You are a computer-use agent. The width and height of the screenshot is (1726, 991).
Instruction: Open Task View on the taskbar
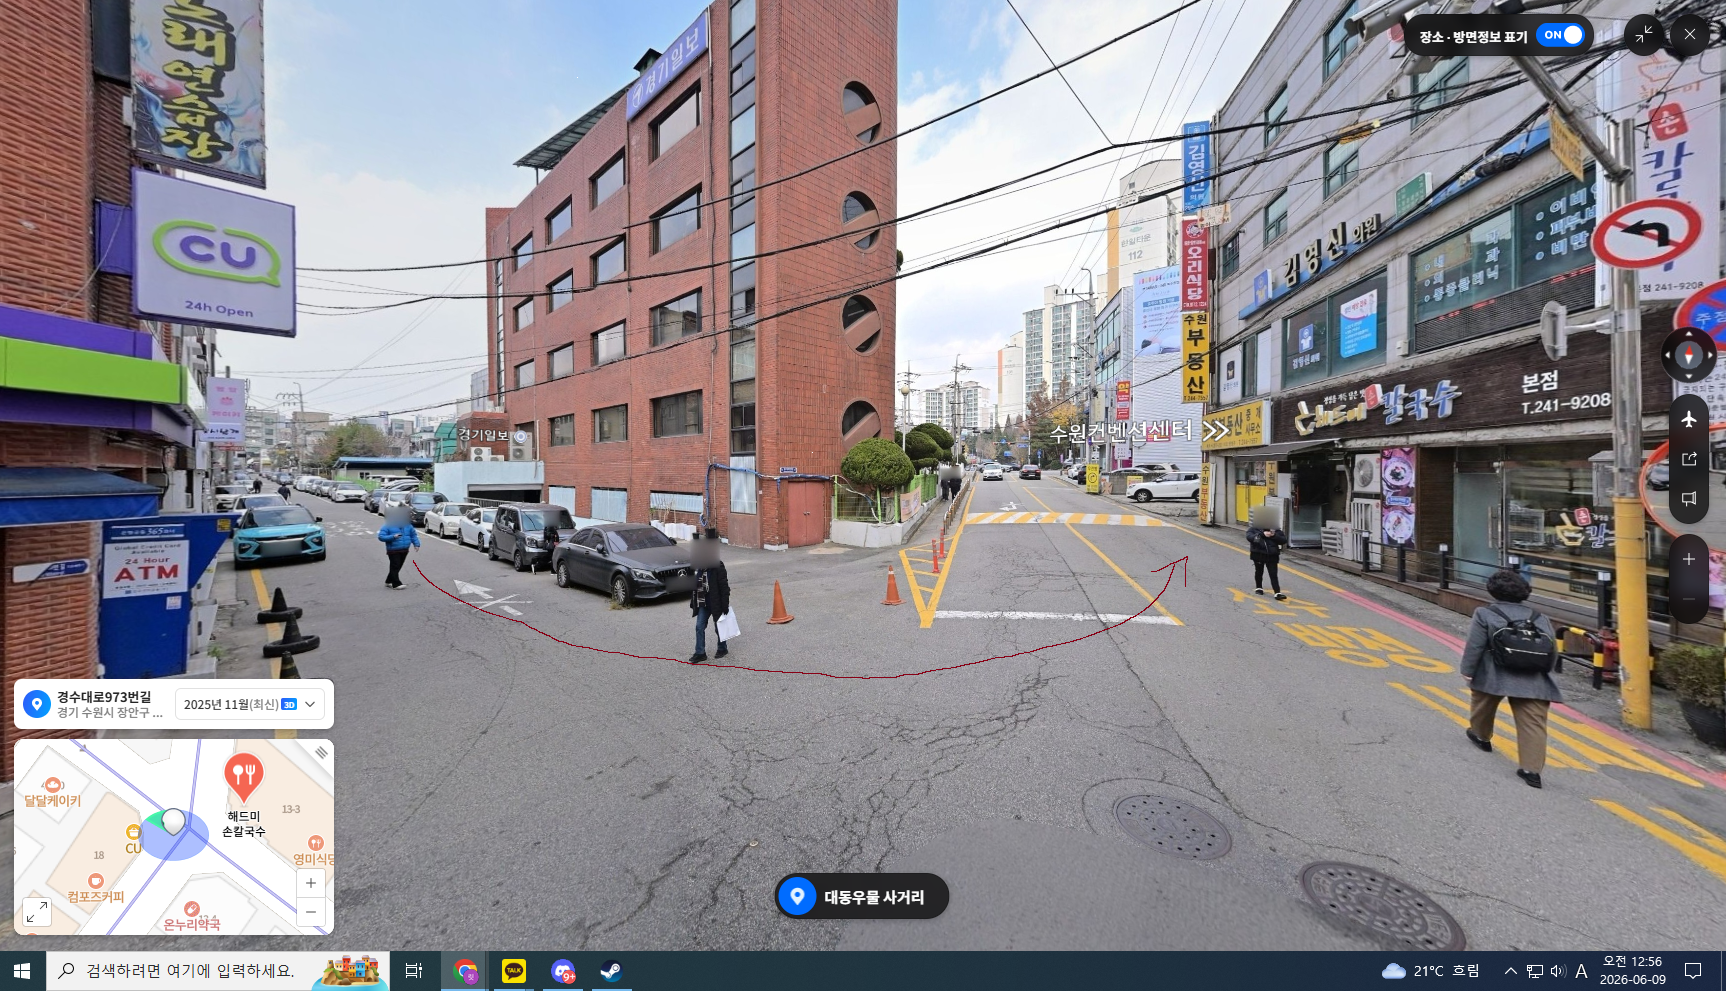point(414,971)
